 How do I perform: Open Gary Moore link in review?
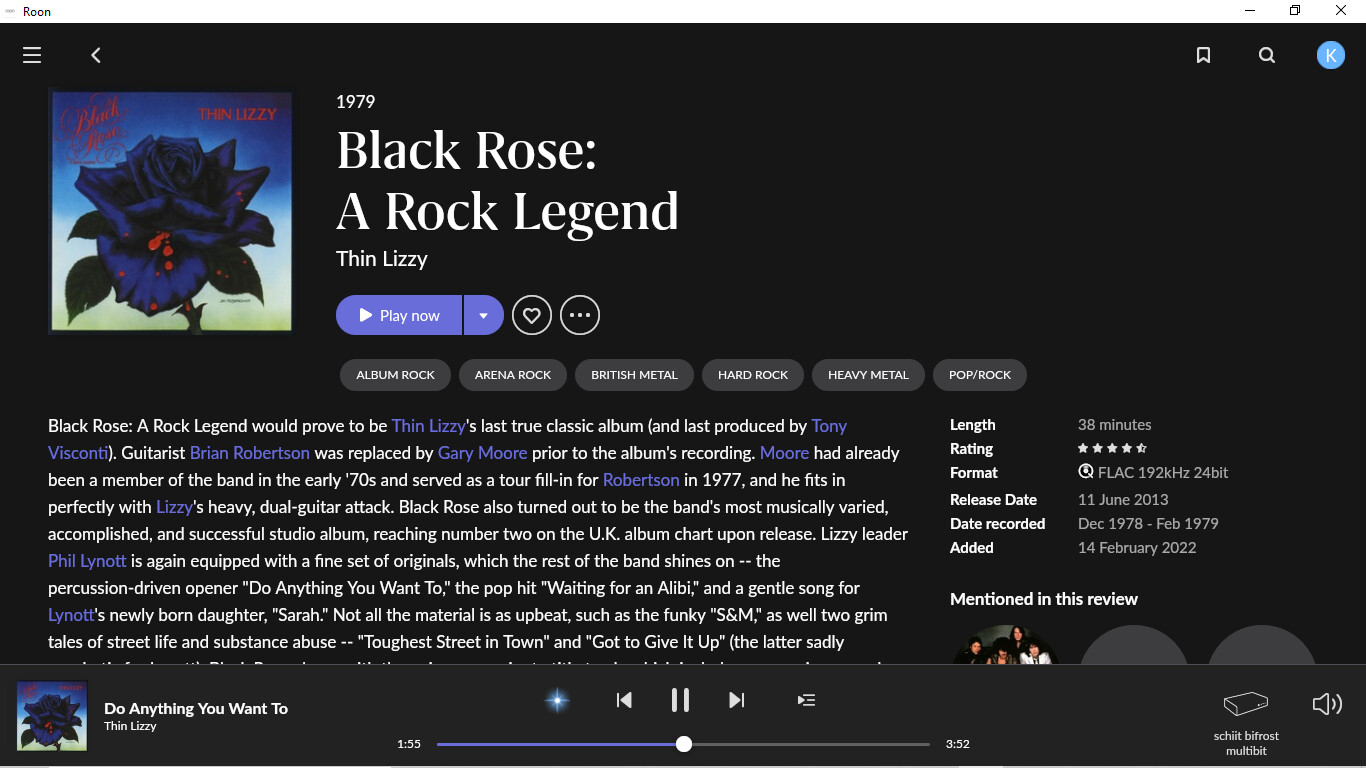[482, 453]
